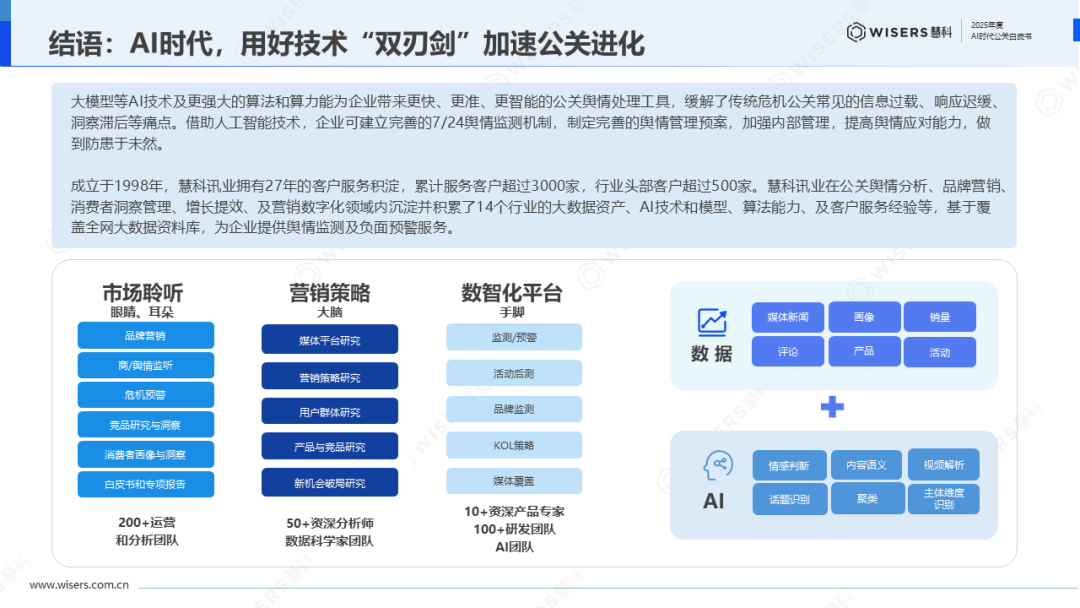Click the 情感判断 AI tile
The width and height of the screenshot is (1080, 608).
click(x=789, y=465)
